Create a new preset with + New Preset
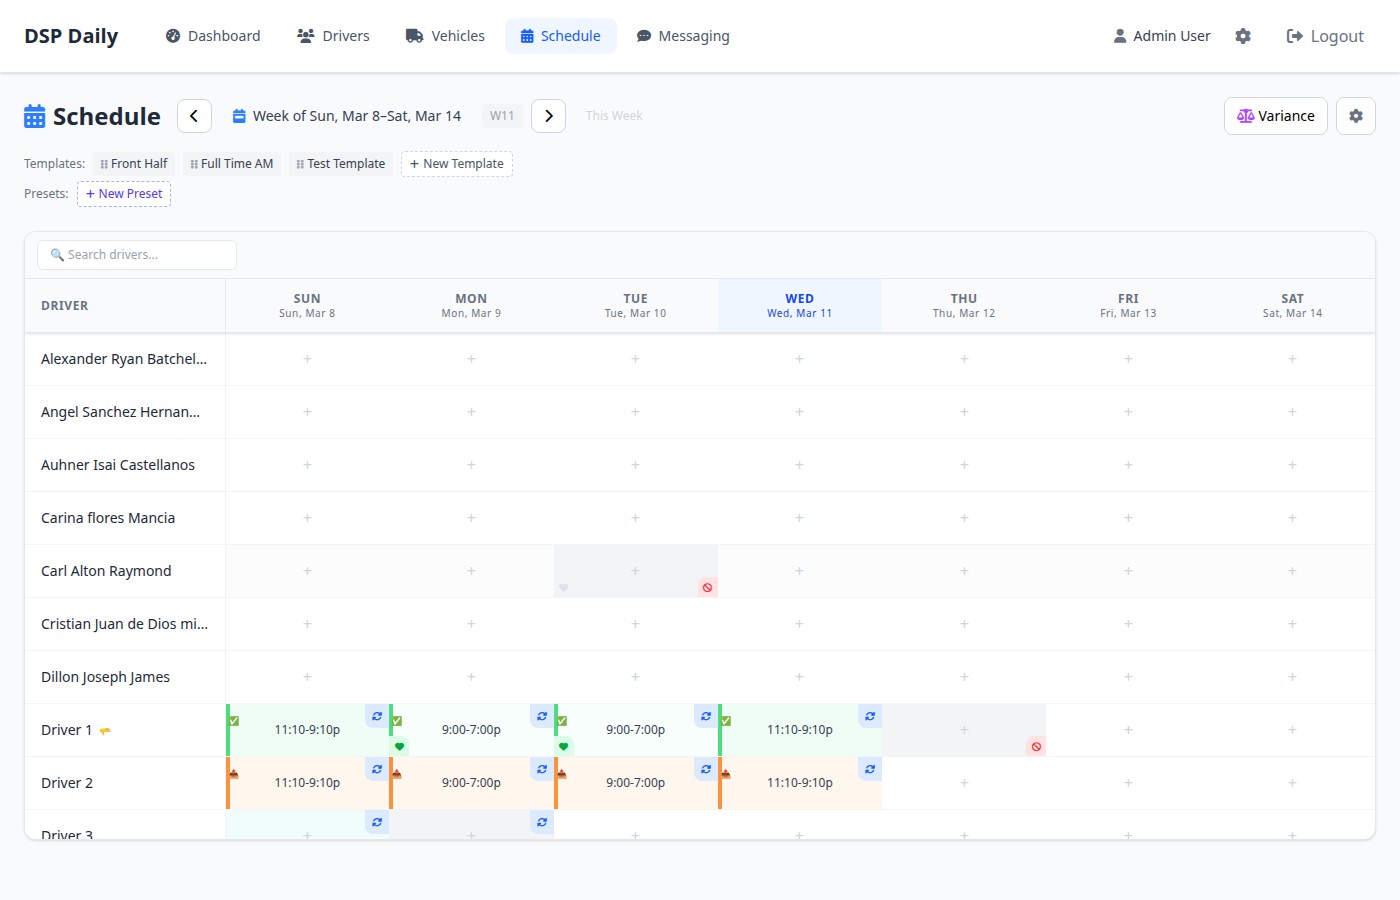The width and height of the screenshot is (1400, 900). pos(124,194)
